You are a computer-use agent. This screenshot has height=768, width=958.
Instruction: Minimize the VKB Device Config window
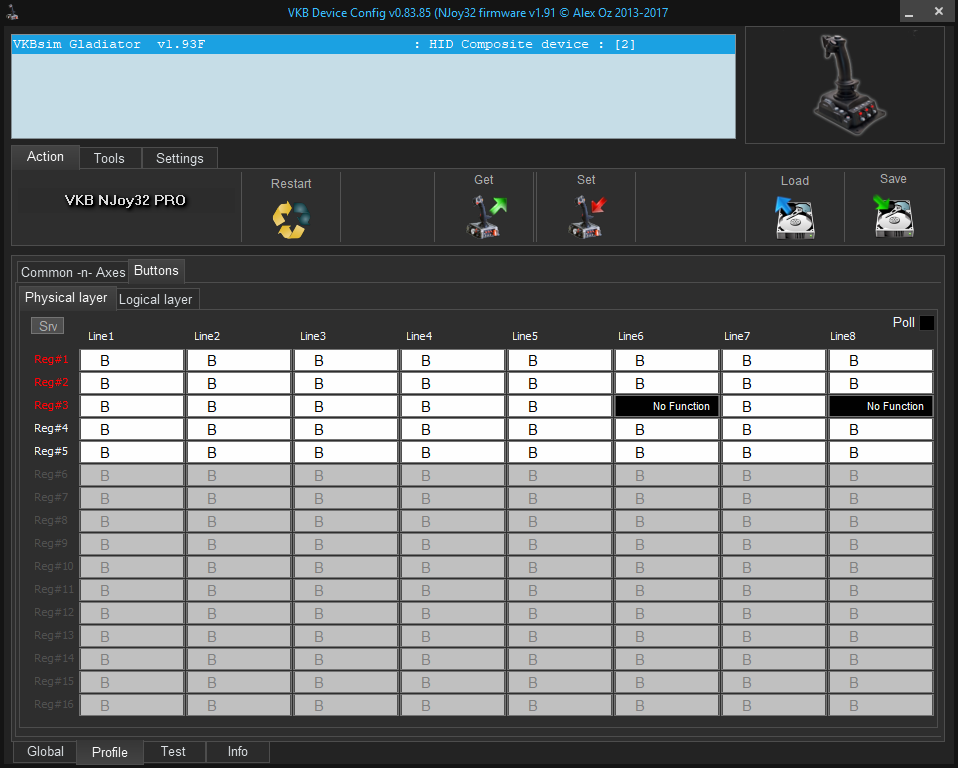coord(909,12)
